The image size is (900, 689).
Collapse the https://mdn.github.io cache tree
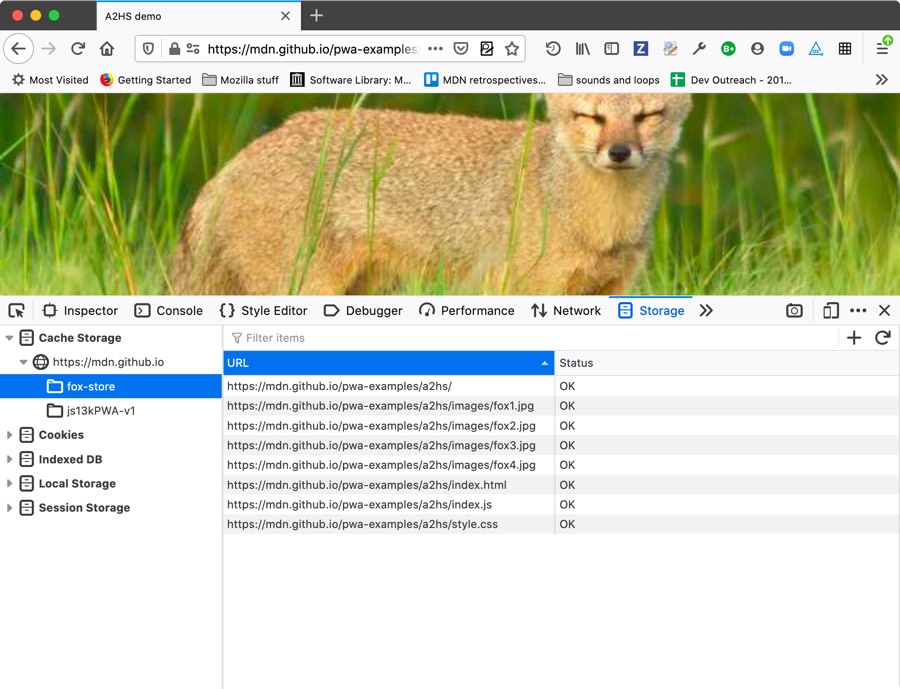22,362
